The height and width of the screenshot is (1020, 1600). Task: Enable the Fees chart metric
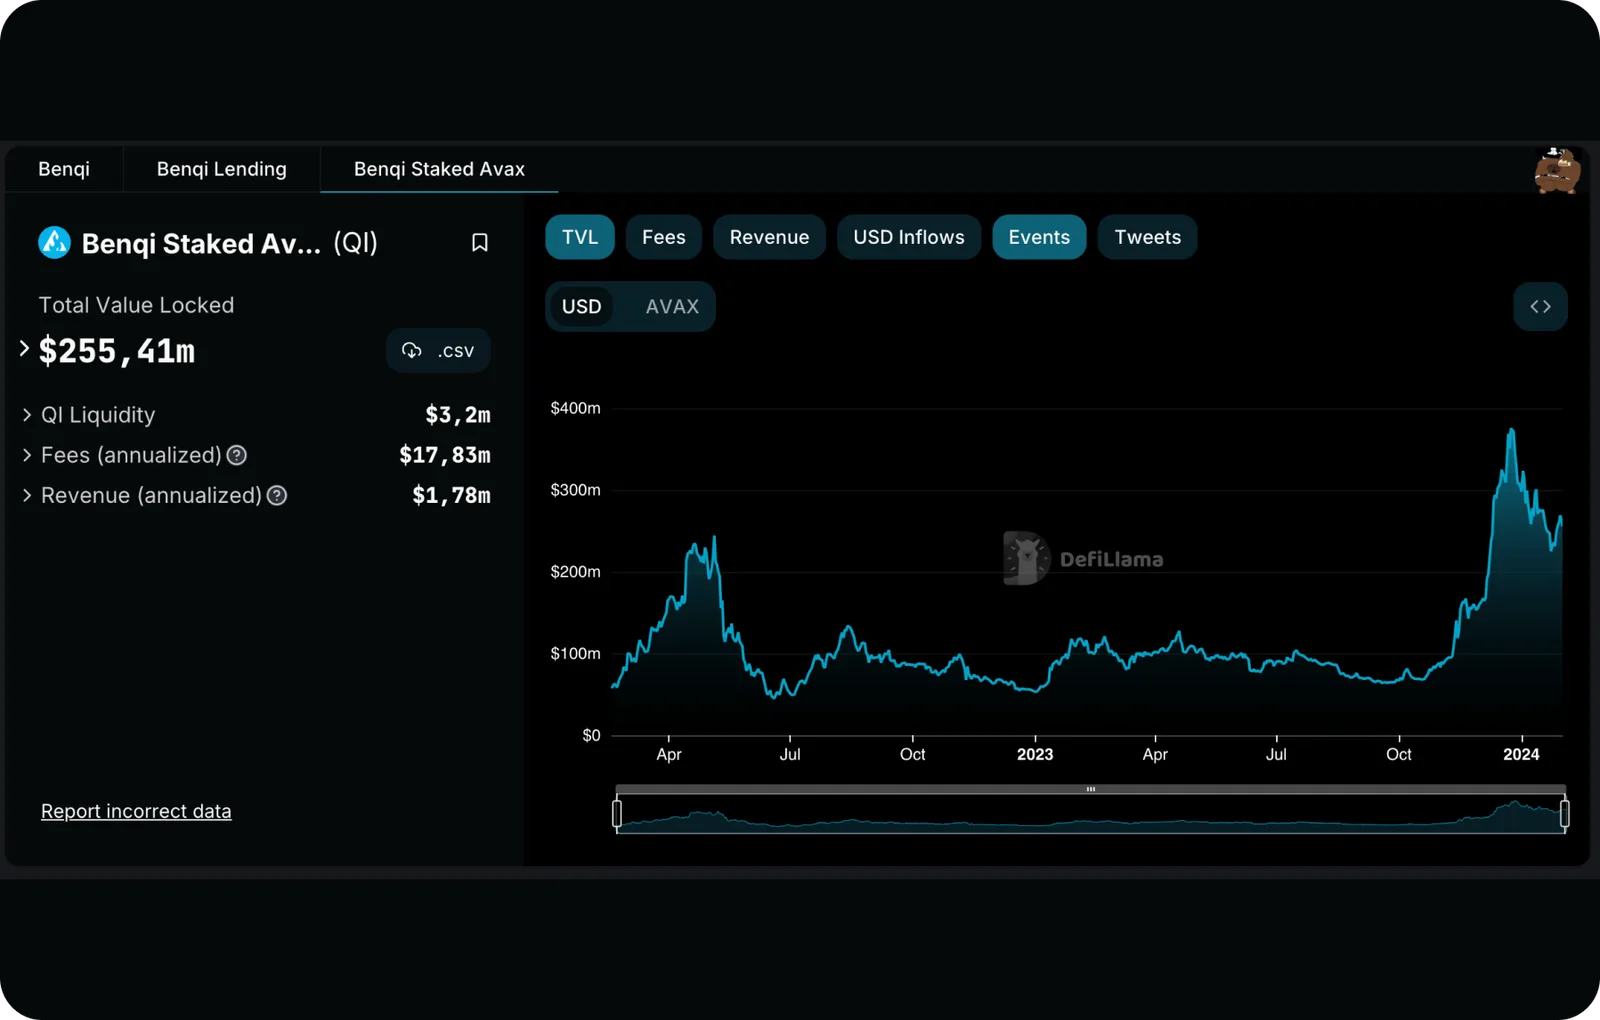(x=664, y=237)
